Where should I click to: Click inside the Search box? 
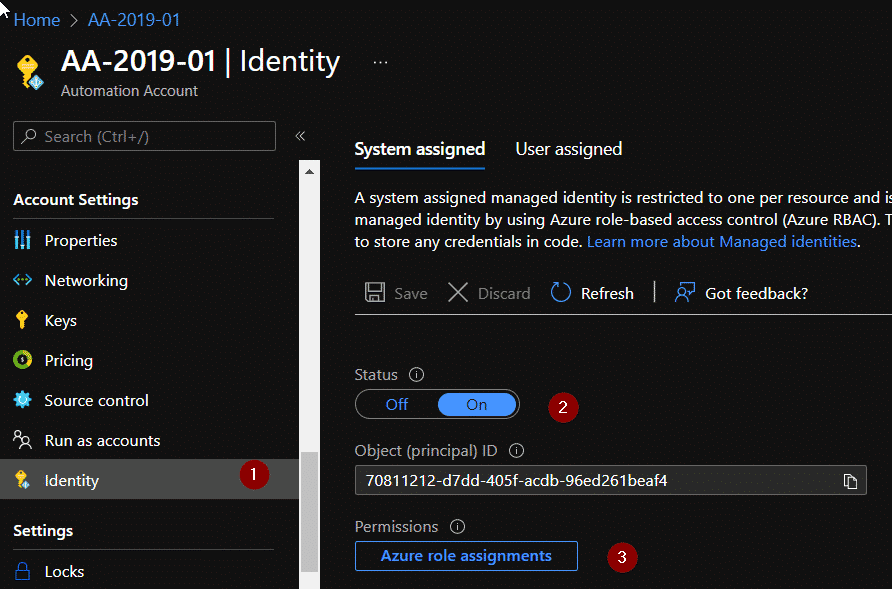pos(144,136)
